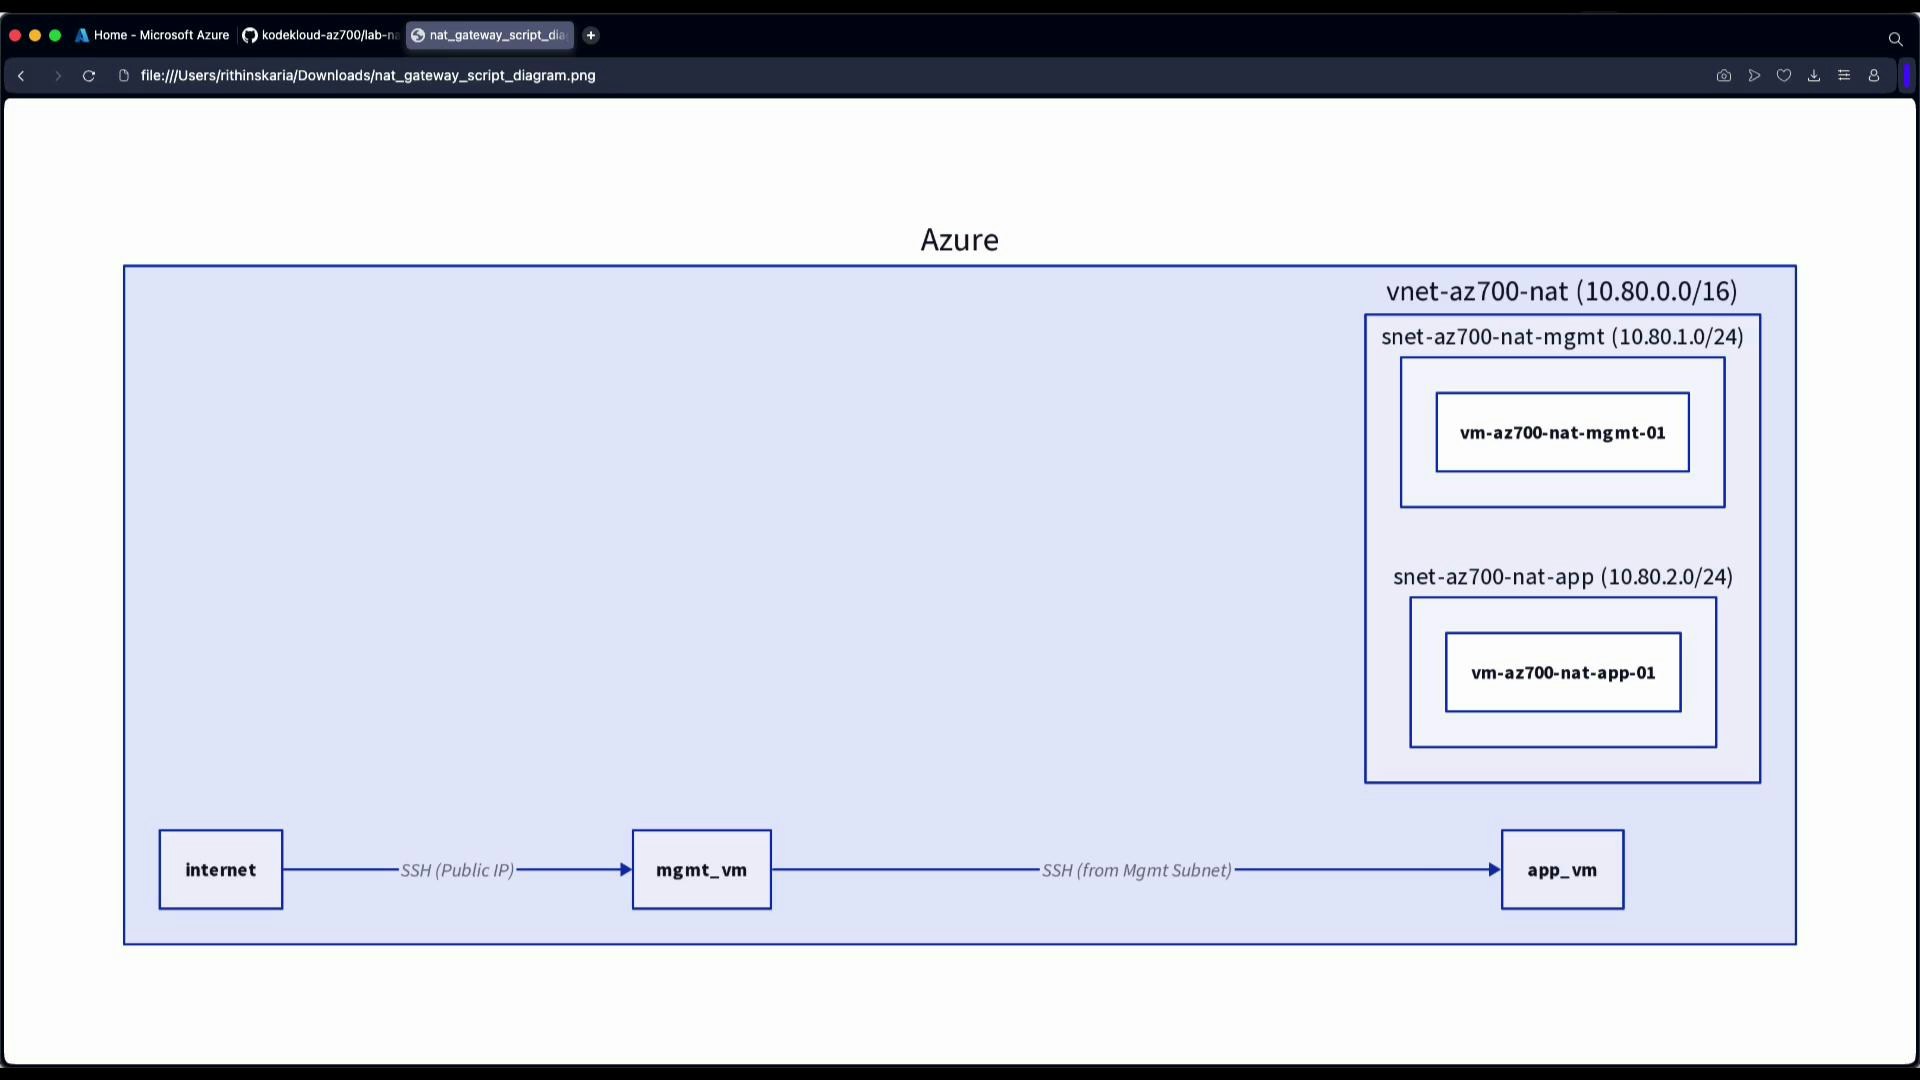Click the GitHub icon on the kodekloud tab

pyautogui.click(x=250, y=35)
